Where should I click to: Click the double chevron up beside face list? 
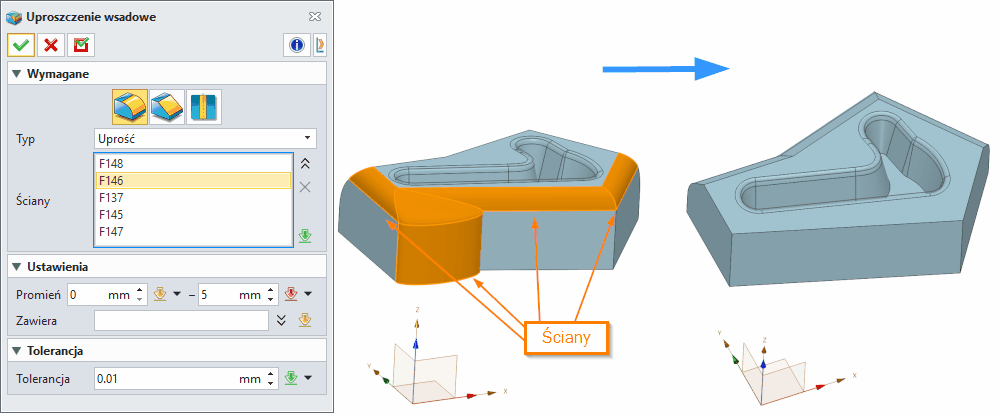click(x=305, y=163)
